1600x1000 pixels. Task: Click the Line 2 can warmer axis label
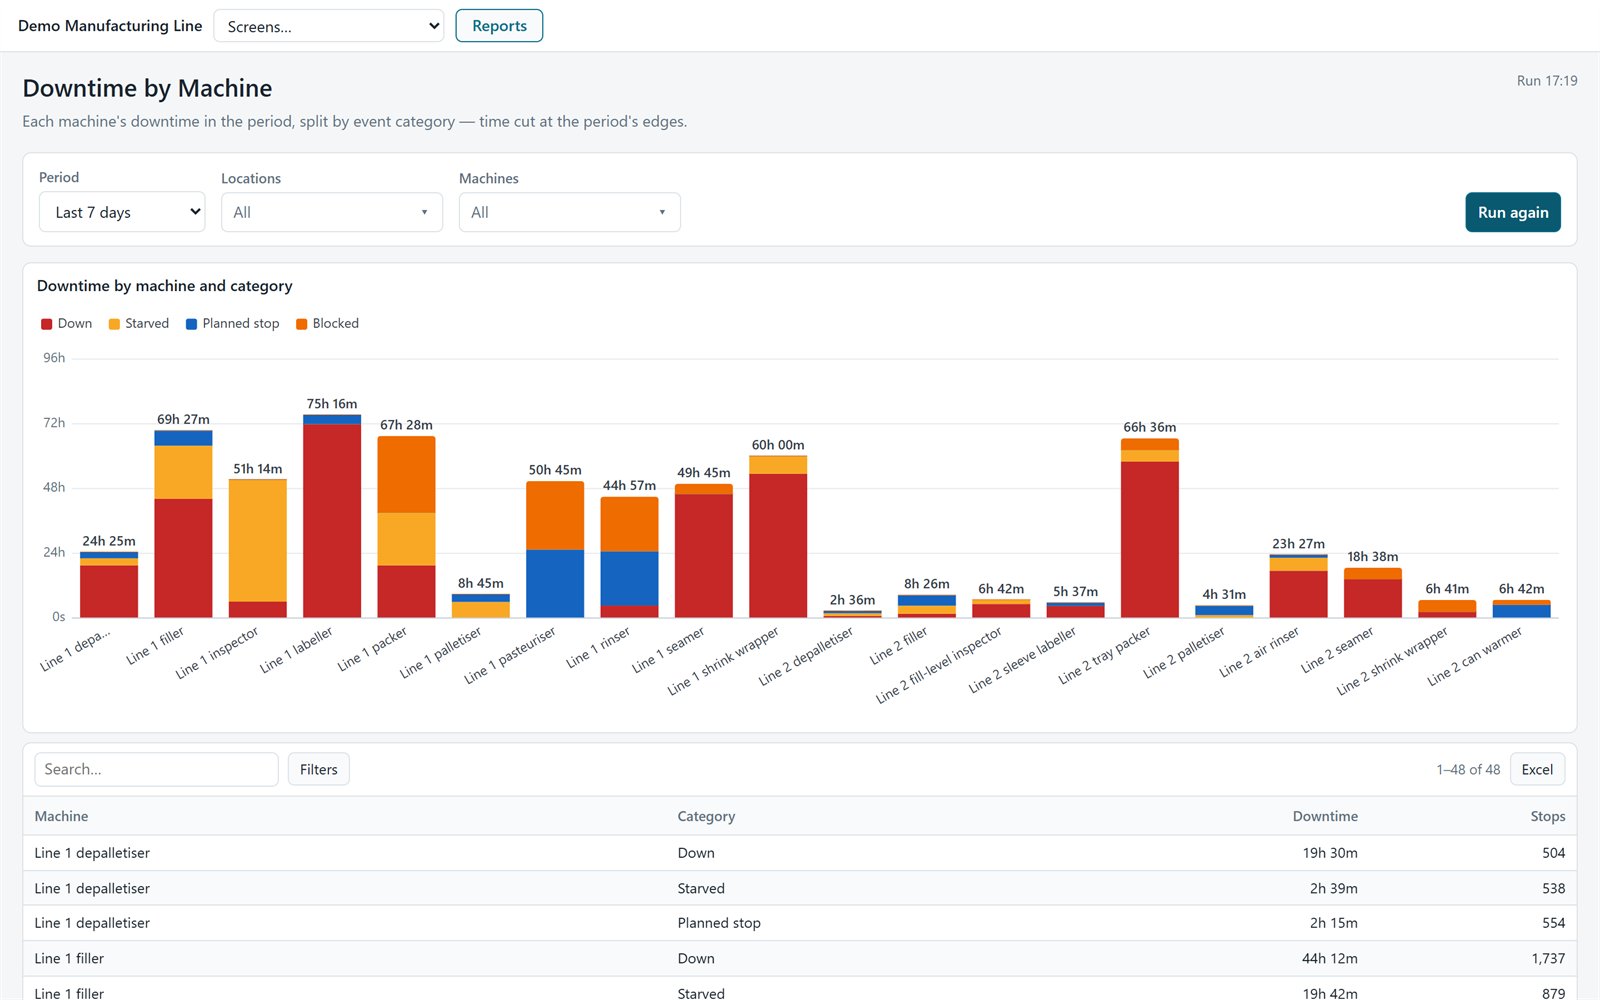tap(1475, 656)
